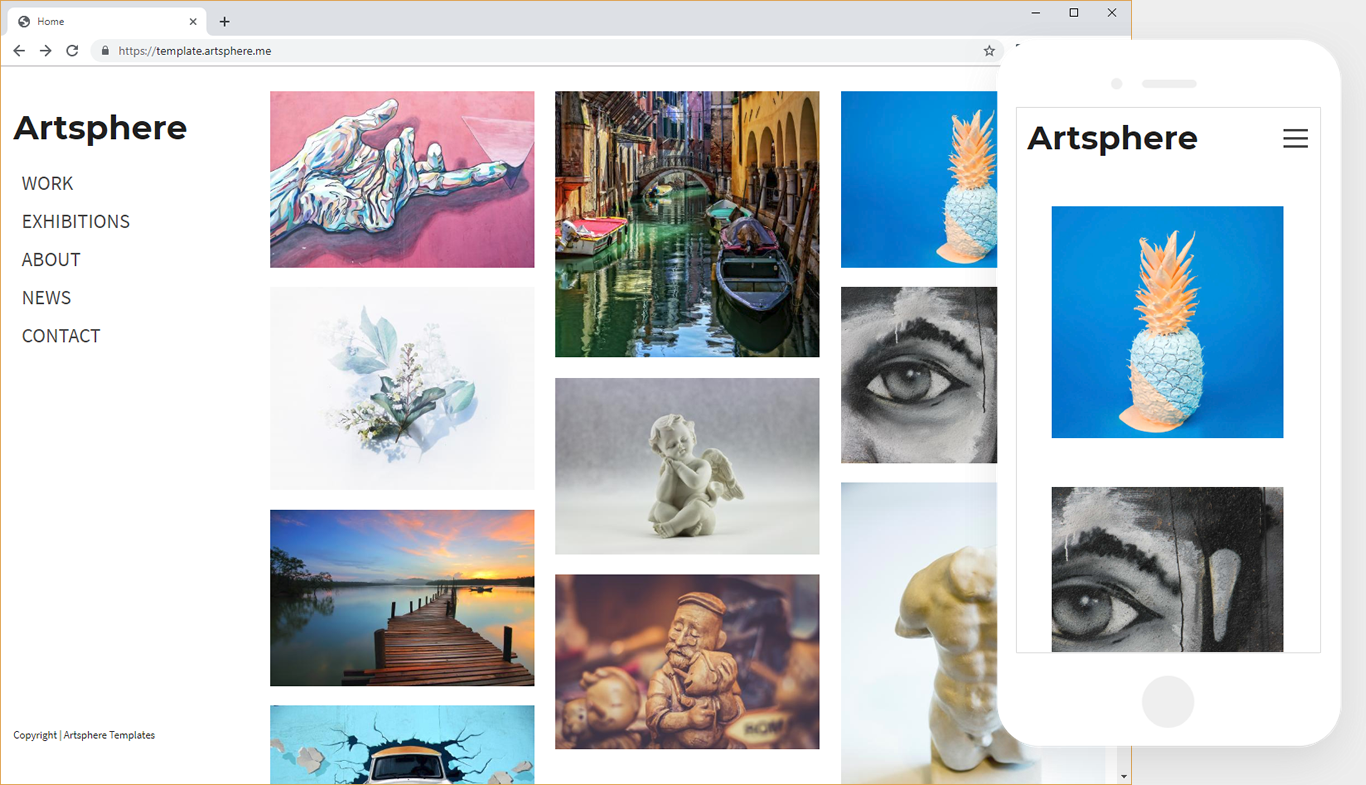Click the scrollbar down arrow
The image size is (1366, 785).
1124,776
